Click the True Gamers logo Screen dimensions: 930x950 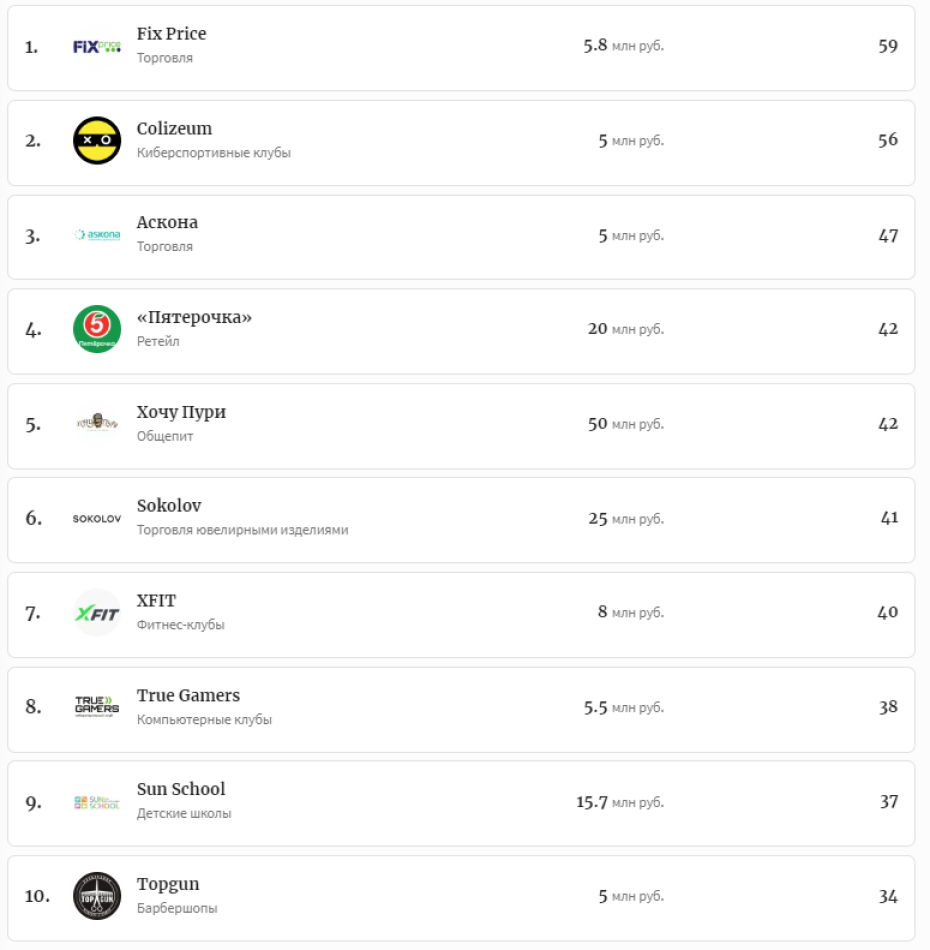click(97, 707)
